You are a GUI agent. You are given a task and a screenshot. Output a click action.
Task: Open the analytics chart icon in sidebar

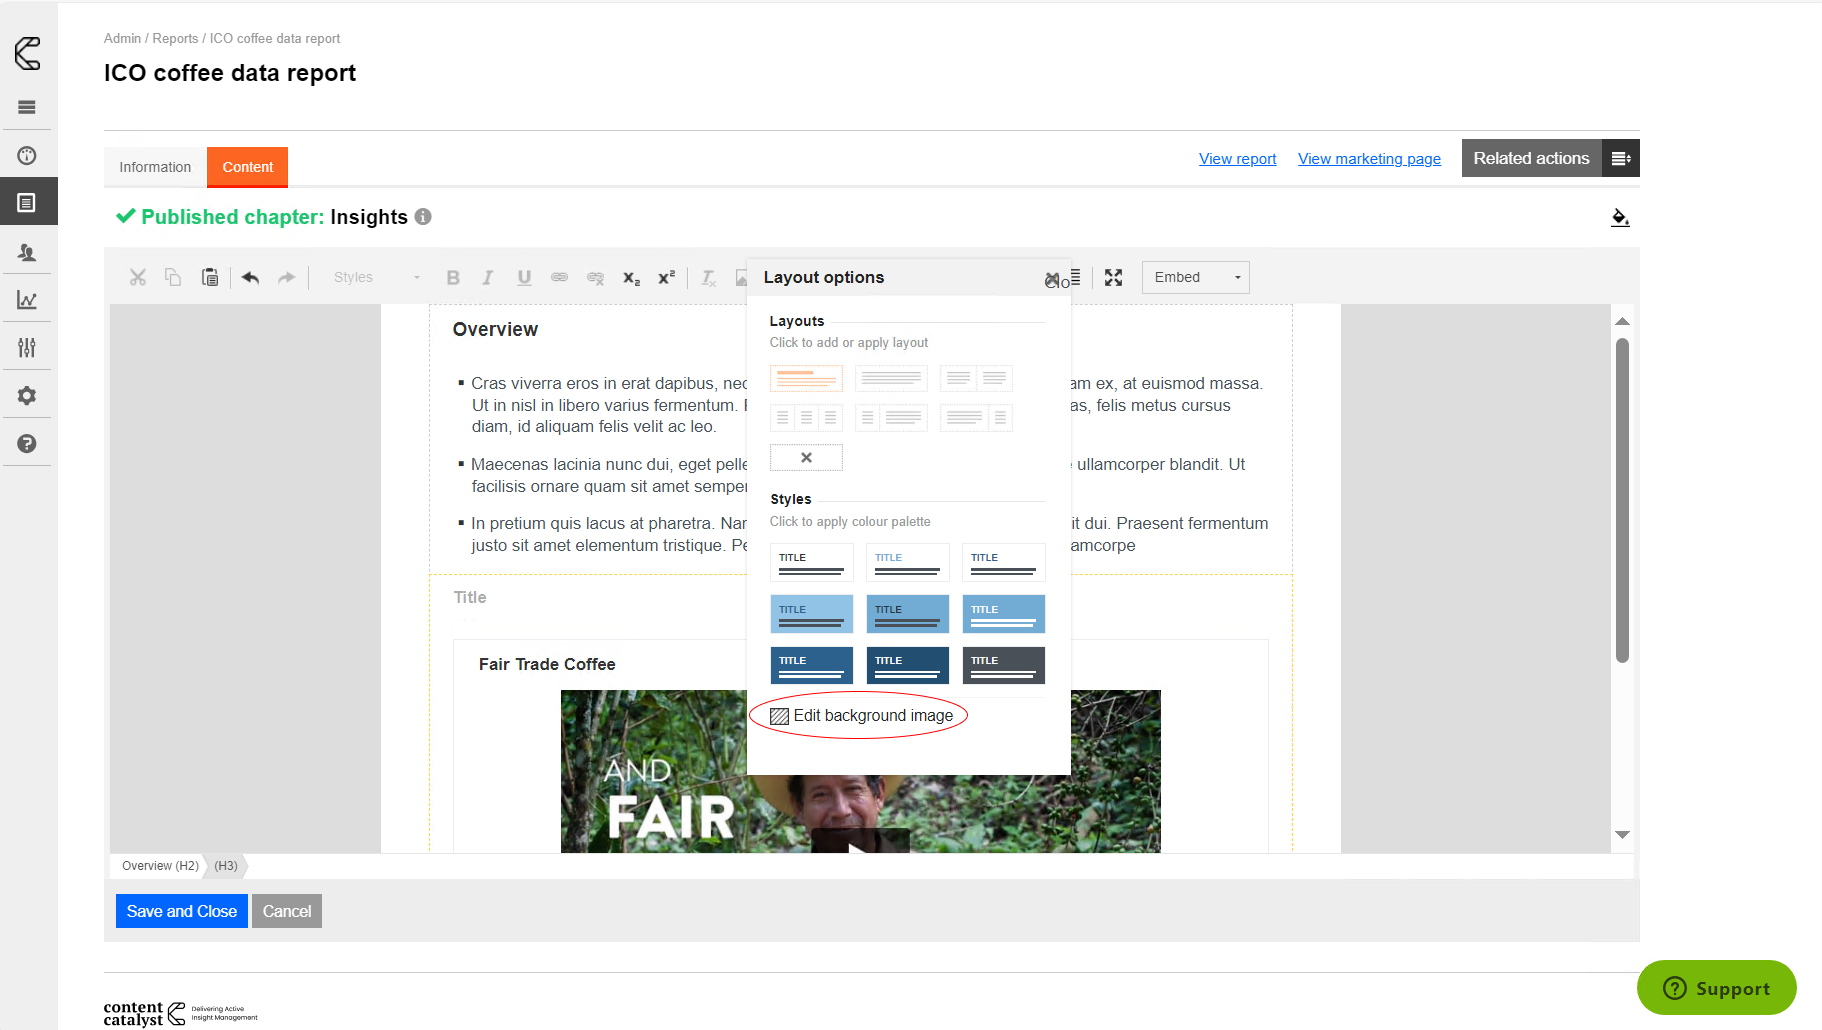[27, 300]
